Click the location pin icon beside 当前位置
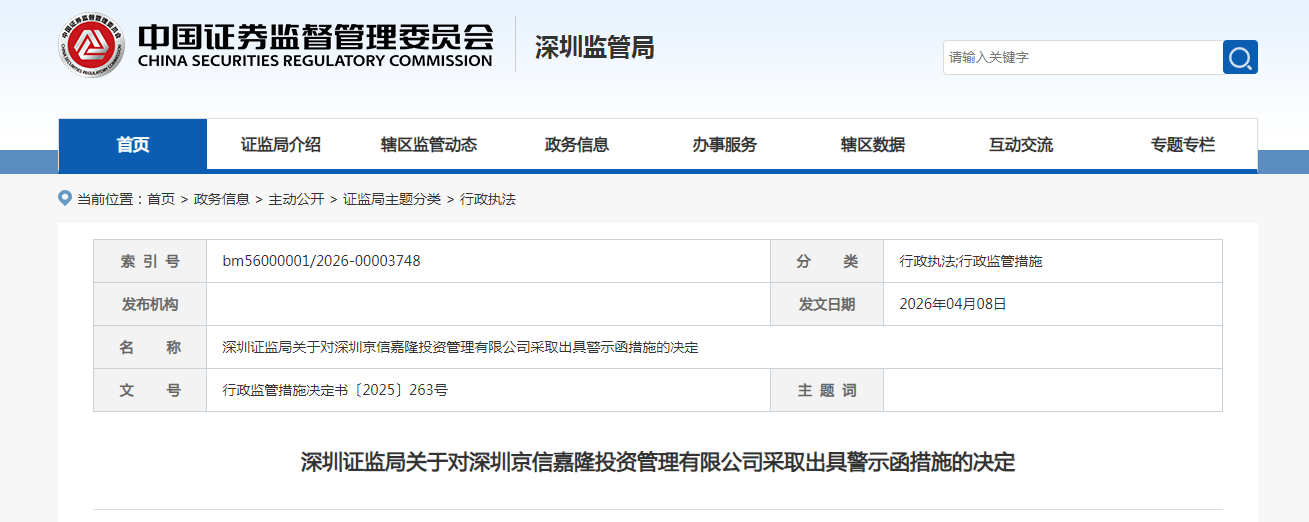 (x=65, y=198)
